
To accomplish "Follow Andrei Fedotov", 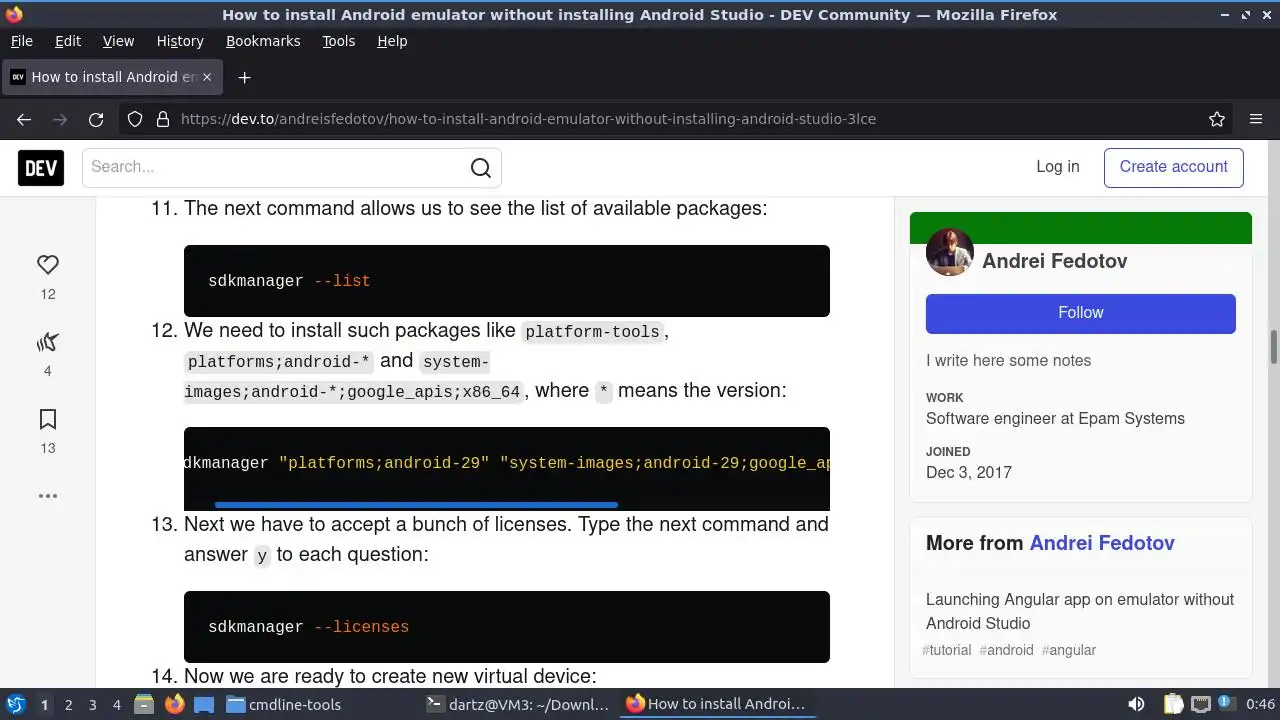I will pos(1081,313).
